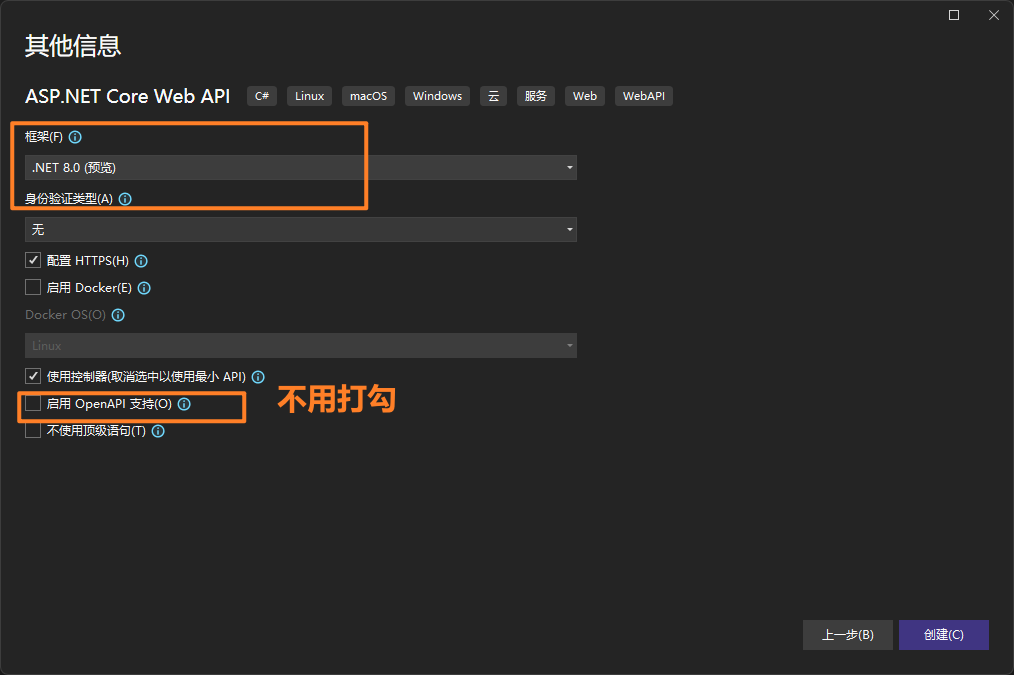Uncheck the 配置 HTTPS(H) checkbox
Image resolution: width=1014 pixels, height=675 pixels.
(33, 261)
